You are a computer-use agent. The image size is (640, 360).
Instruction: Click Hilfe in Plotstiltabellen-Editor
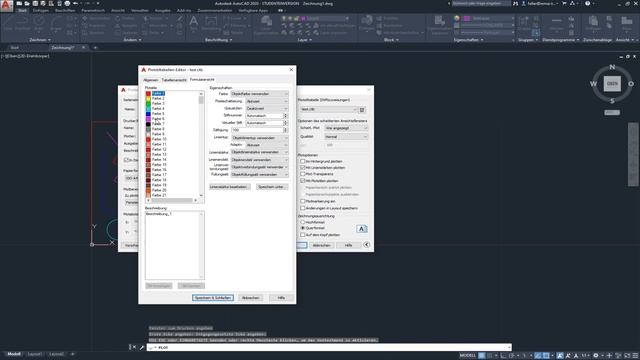tap(281, 298)
